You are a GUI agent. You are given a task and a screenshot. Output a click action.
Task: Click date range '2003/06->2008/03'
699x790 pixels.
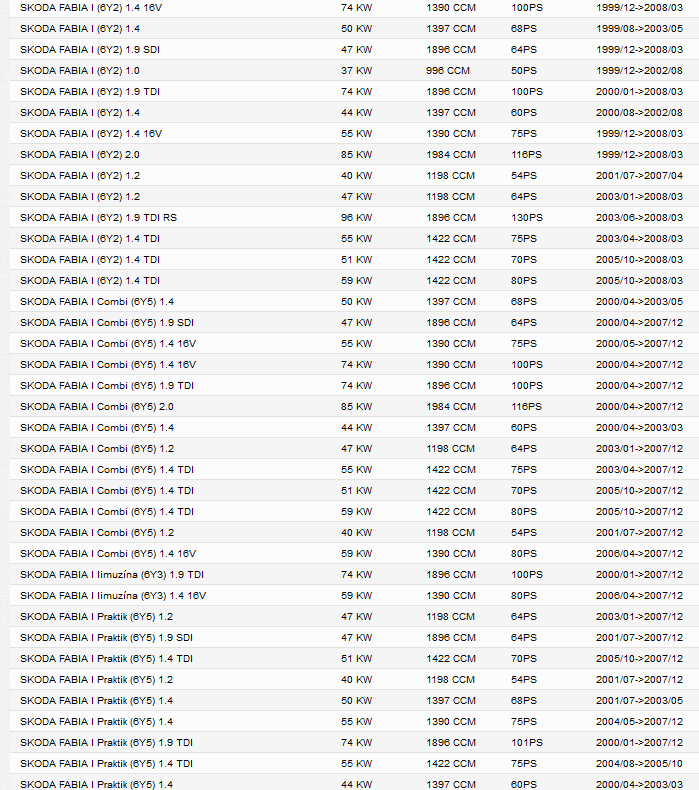[x=639, y=218]
